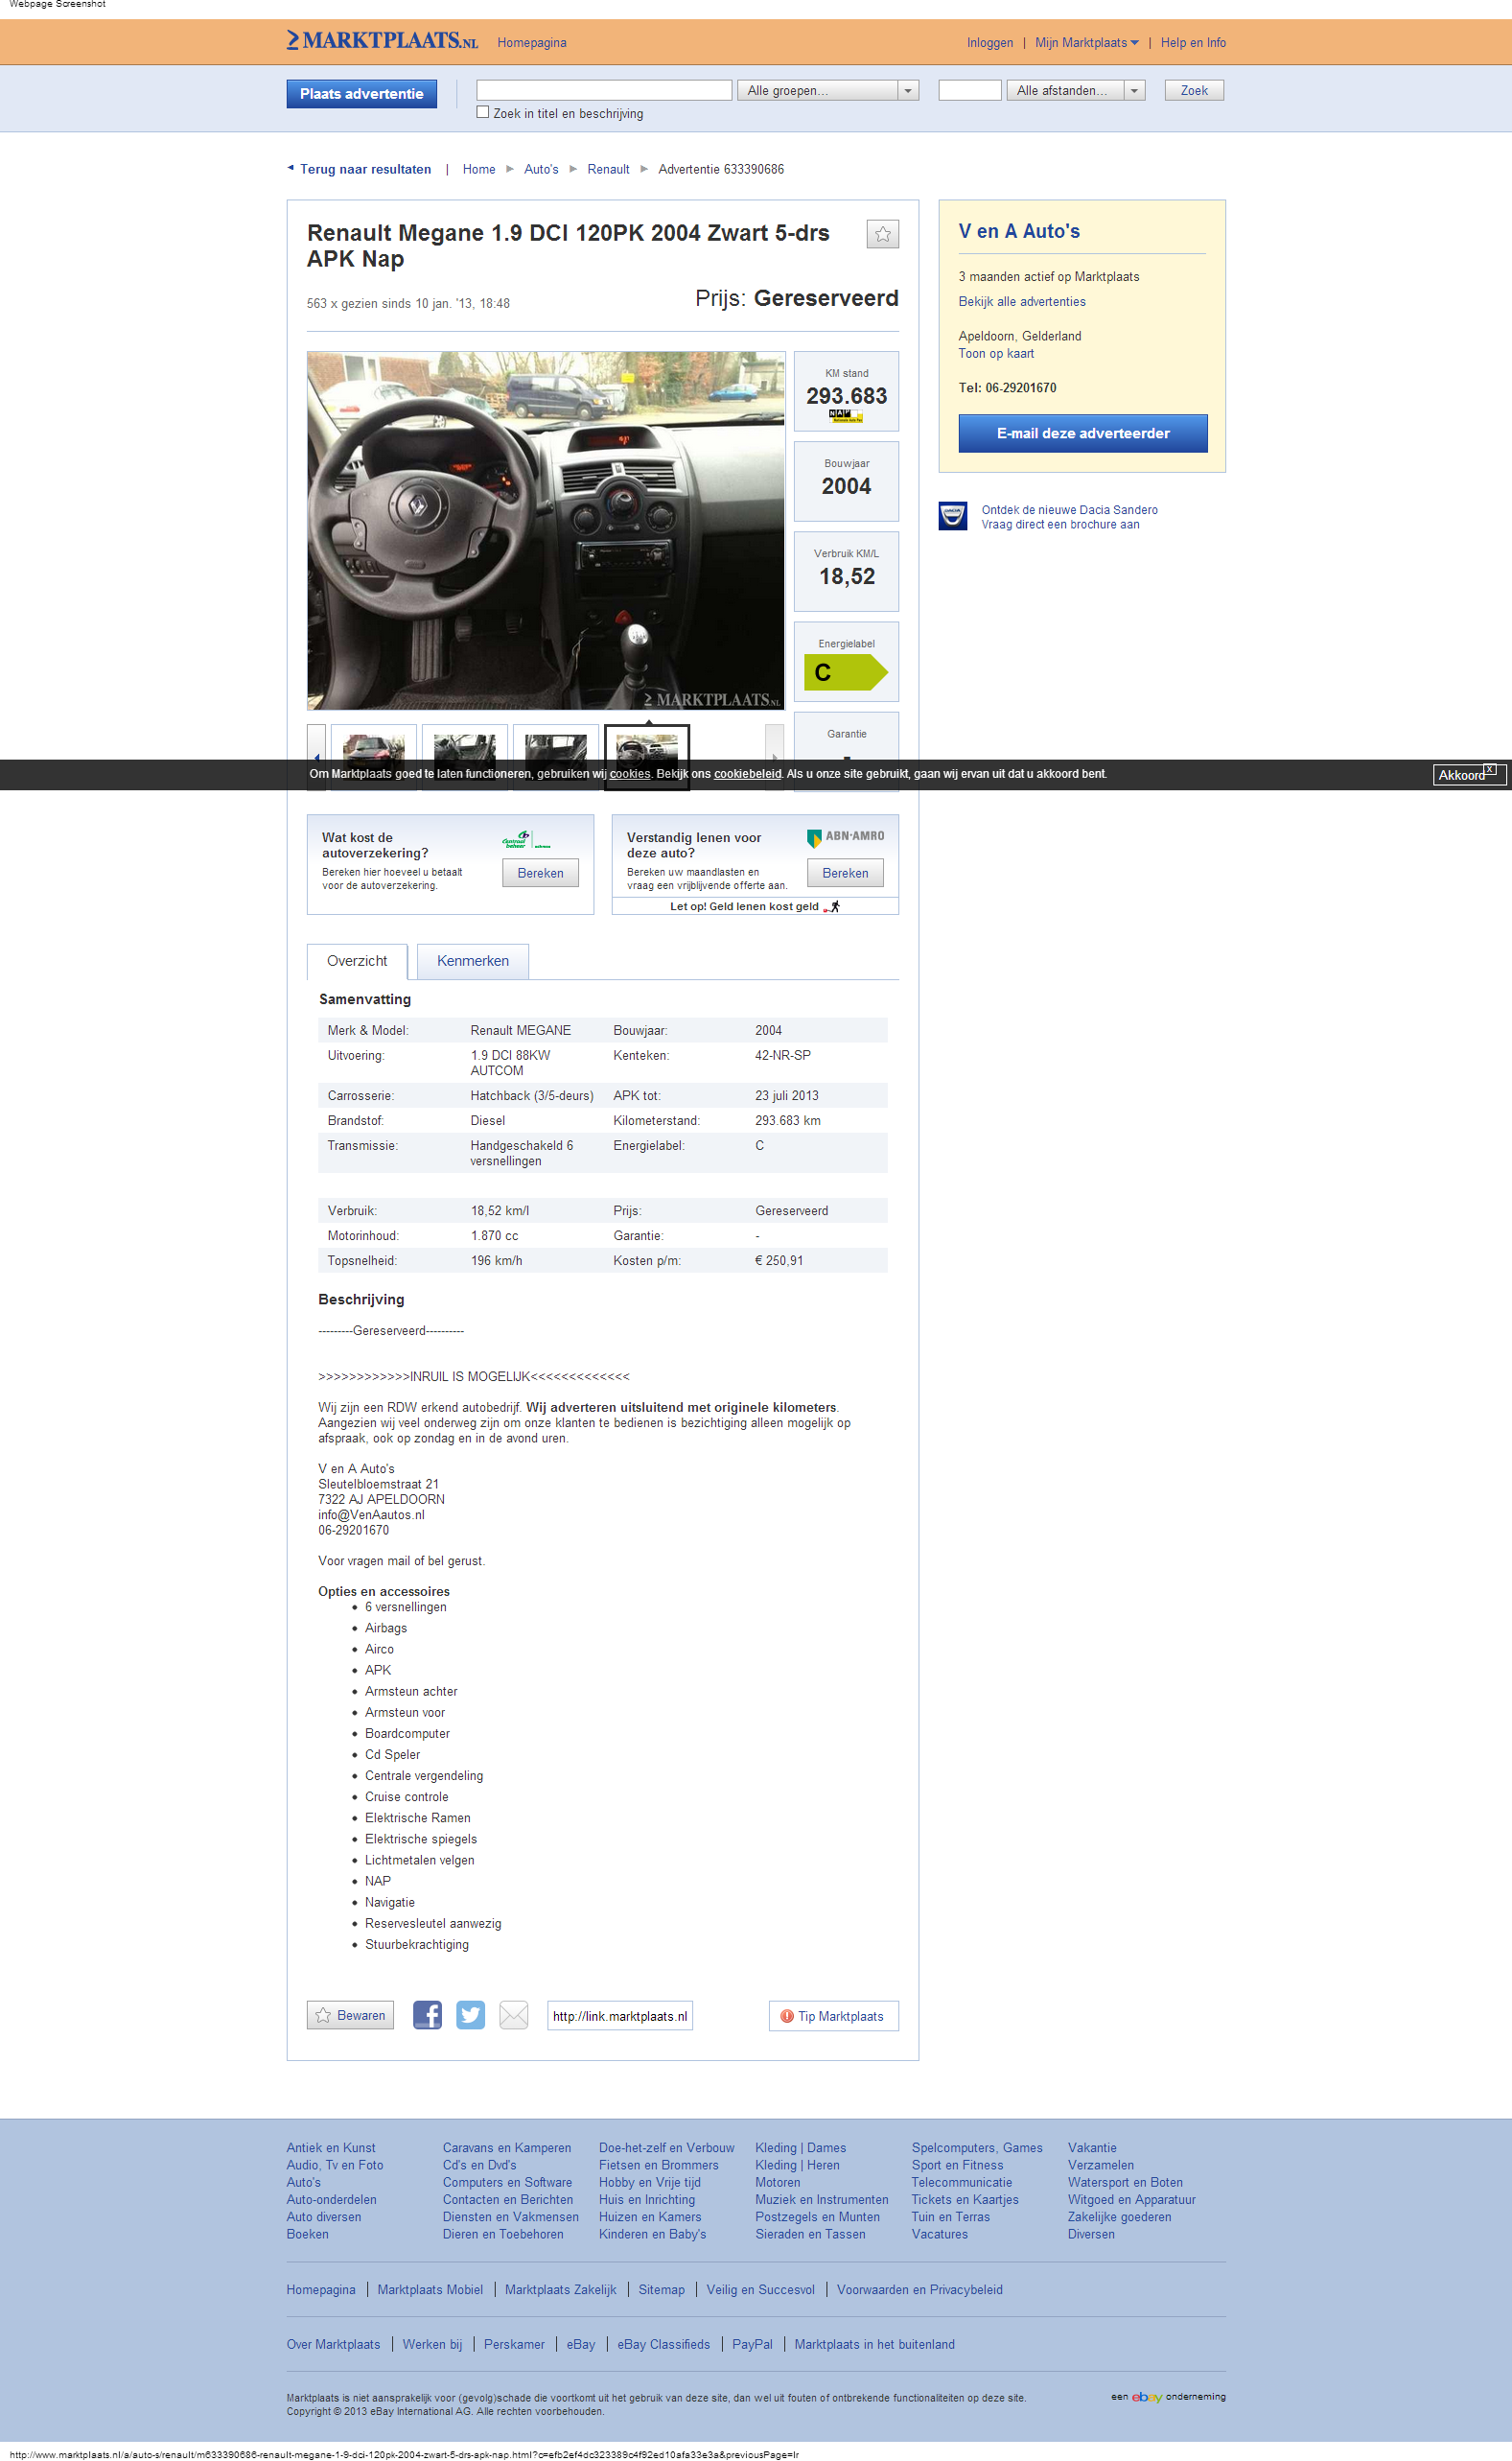
Task: Click the postcode input field
Action: point(969,90)
